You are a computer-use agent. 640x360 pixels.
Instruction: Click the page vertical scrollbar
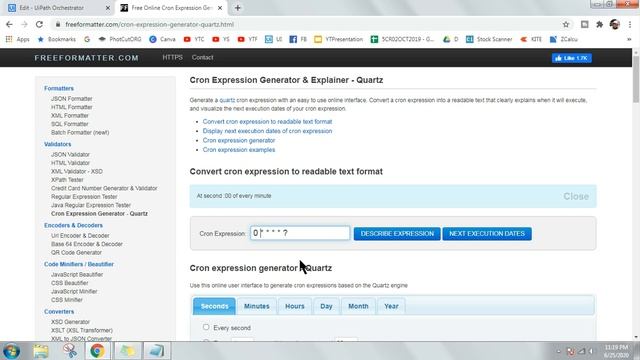point(636,80)
